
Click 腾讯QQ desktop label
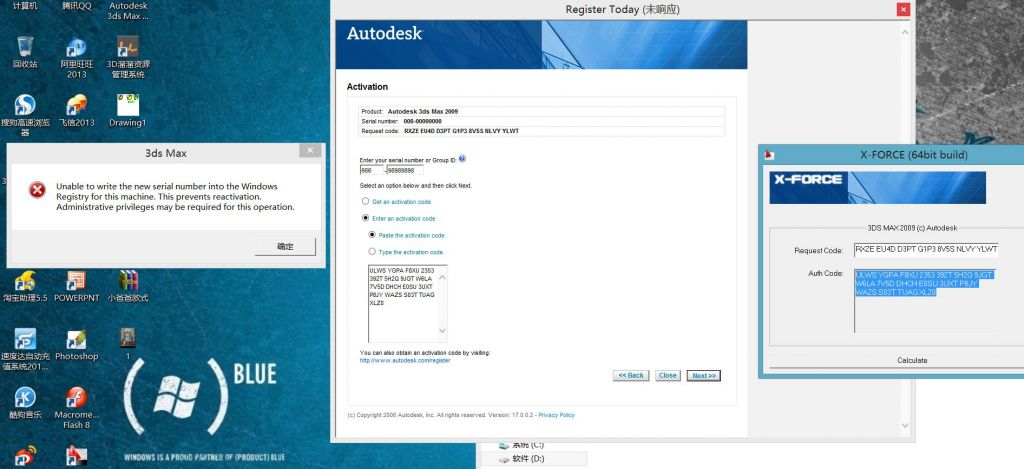[x=76, y=6]
